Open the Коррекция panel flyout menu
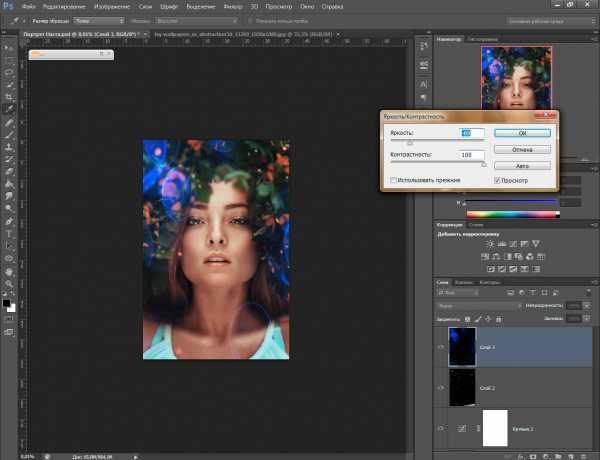The image size is (600, 460). coord(594,225)
